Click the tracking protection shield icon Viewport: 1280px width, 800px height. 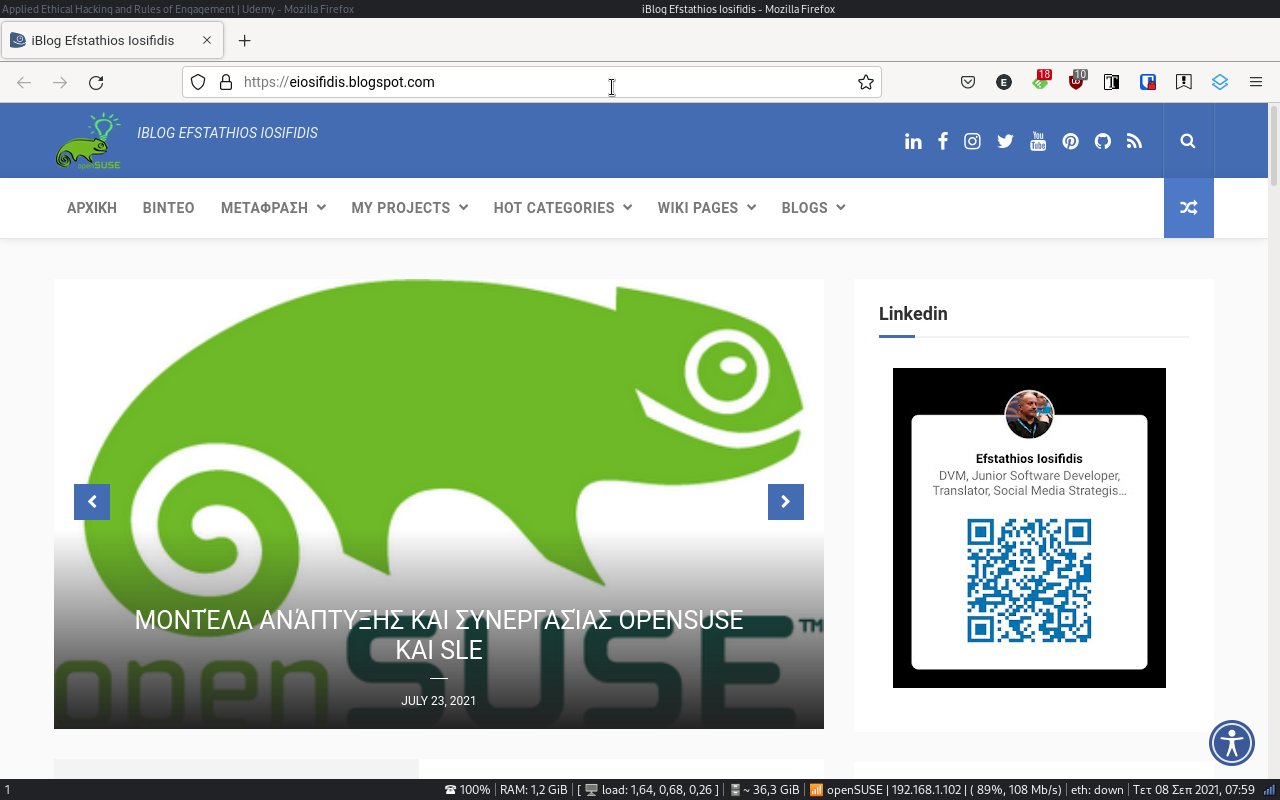[x=198, y=82]
